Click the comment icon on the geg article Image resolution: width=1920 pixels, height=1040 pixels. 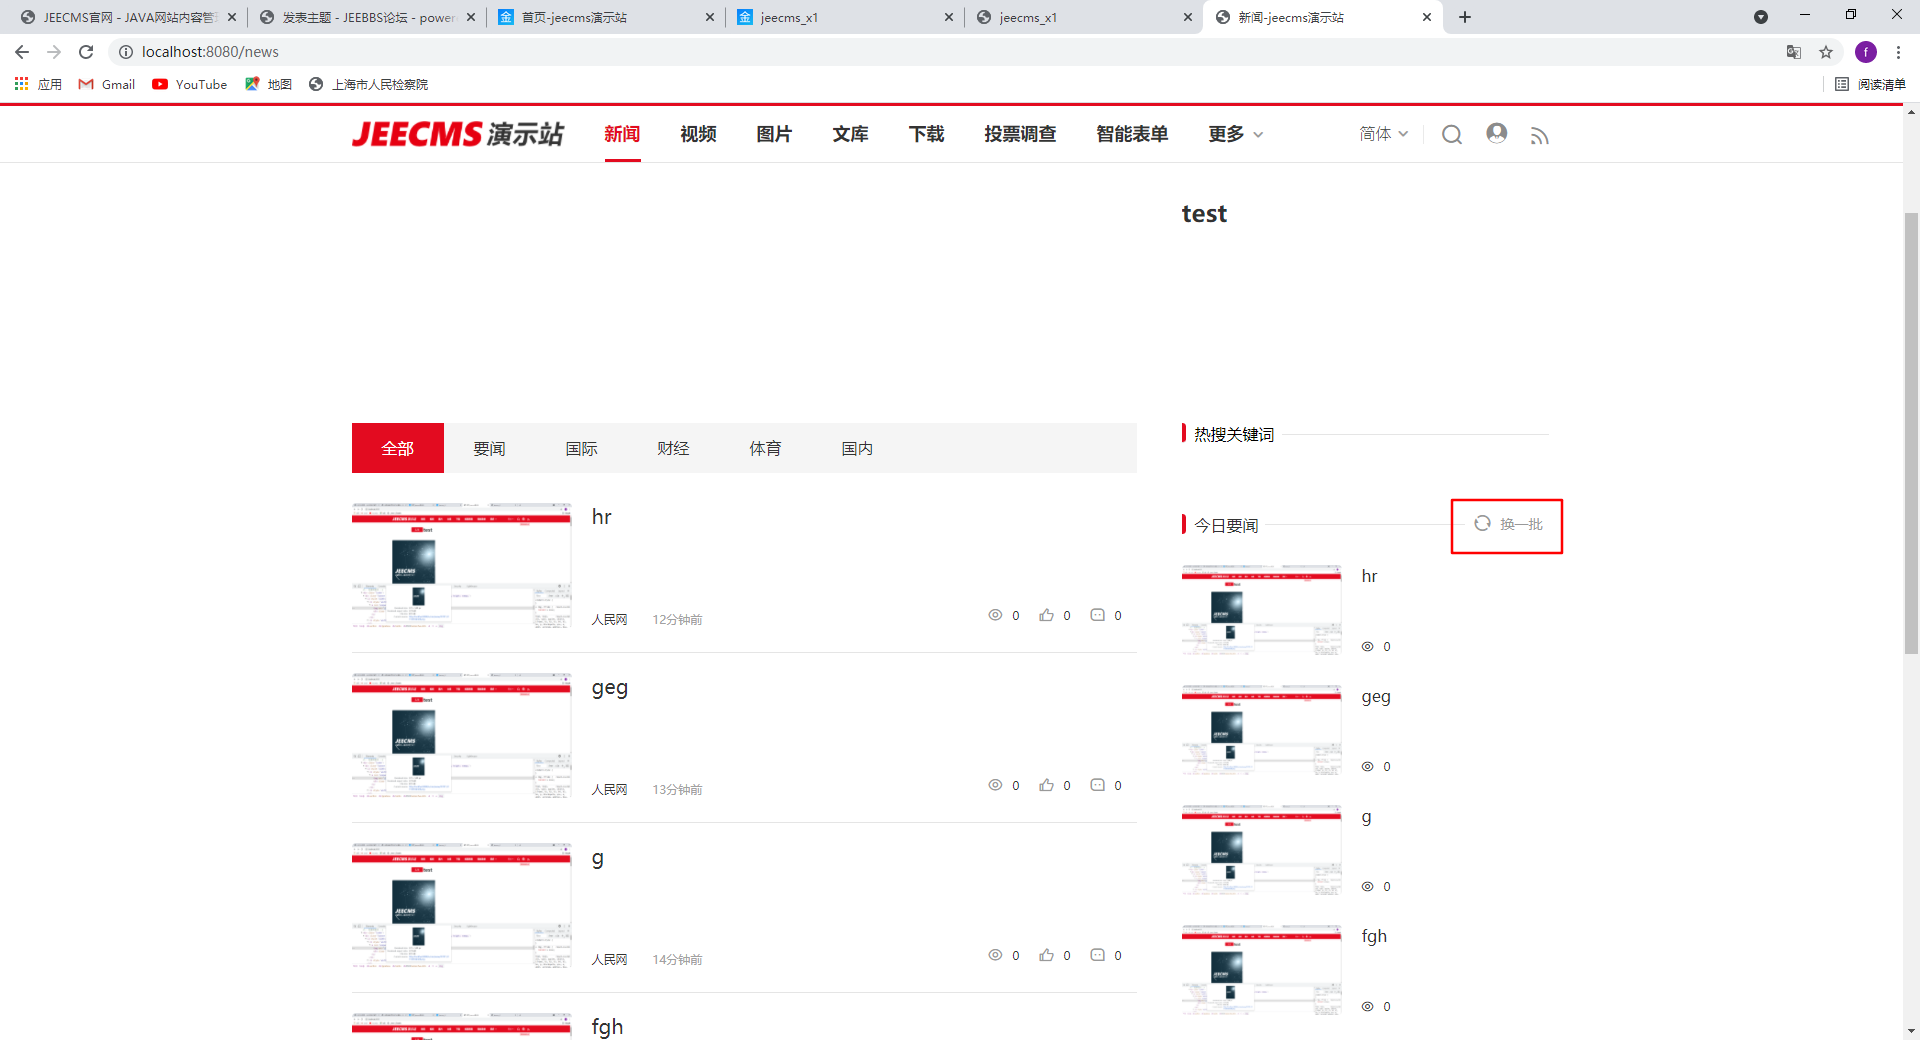click(1097, 785)
